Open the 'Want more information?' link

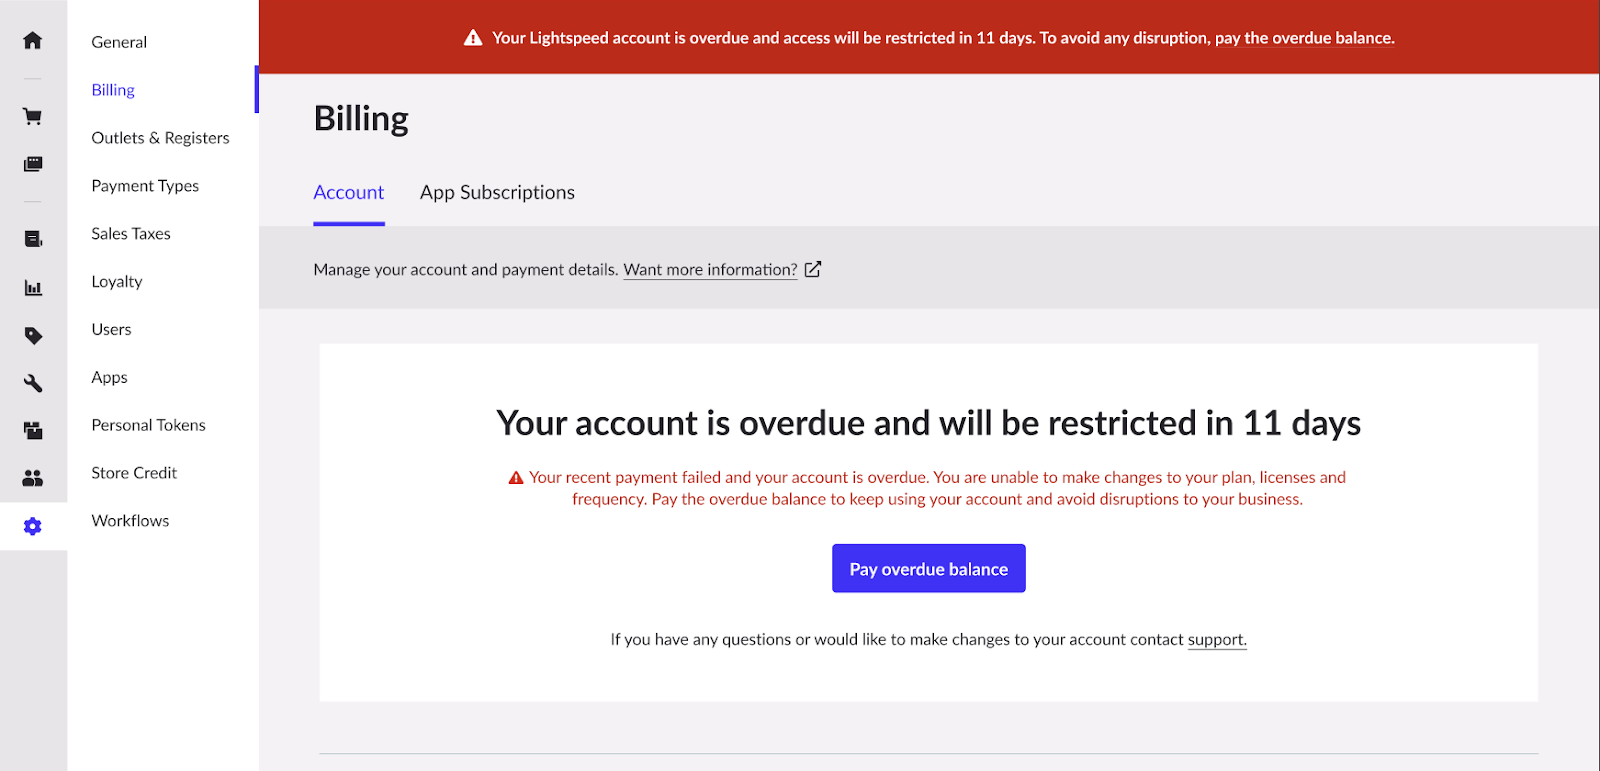pyautogui.click(x=710, y=269)
